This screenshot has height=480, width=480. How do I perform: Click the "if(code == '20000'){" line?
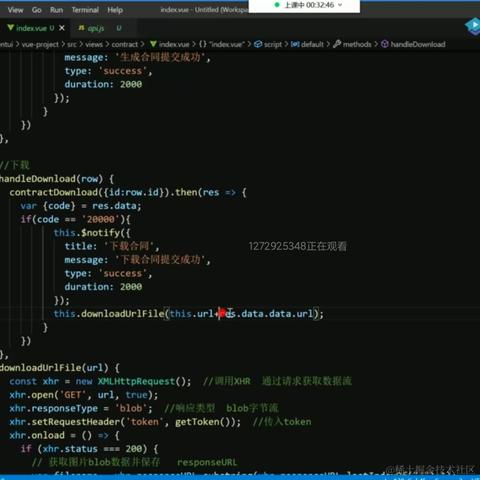tap(75, 219)
